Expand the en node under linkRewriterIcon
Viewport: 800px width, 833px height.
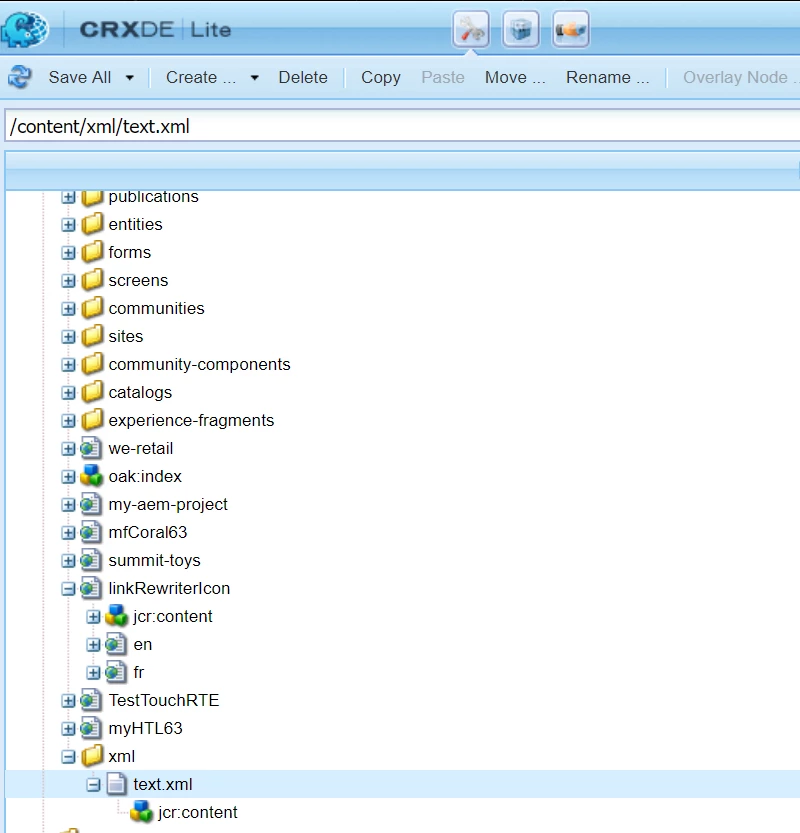(x=93, y=645)
